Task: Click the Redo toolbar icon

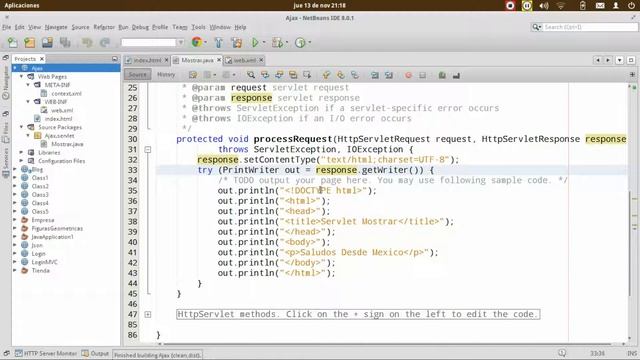Action: [105, 42]
